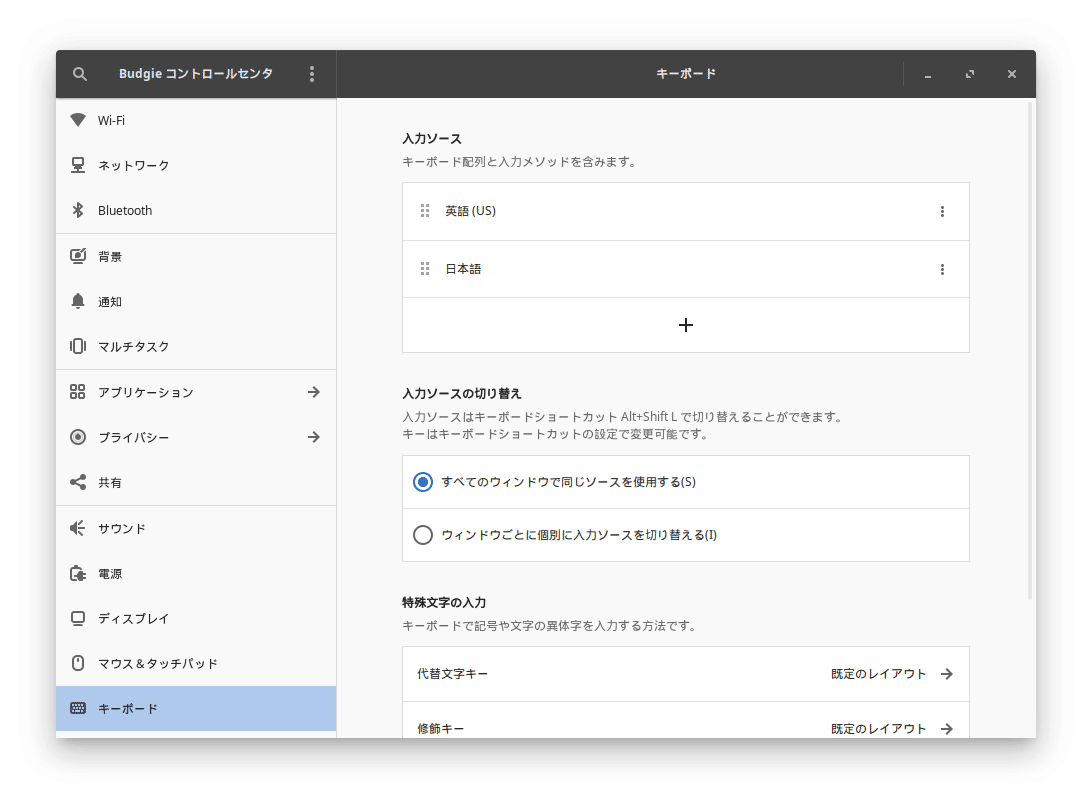Click the キーボード sidebar label
Screen dimensions: 1092x800
127,709
